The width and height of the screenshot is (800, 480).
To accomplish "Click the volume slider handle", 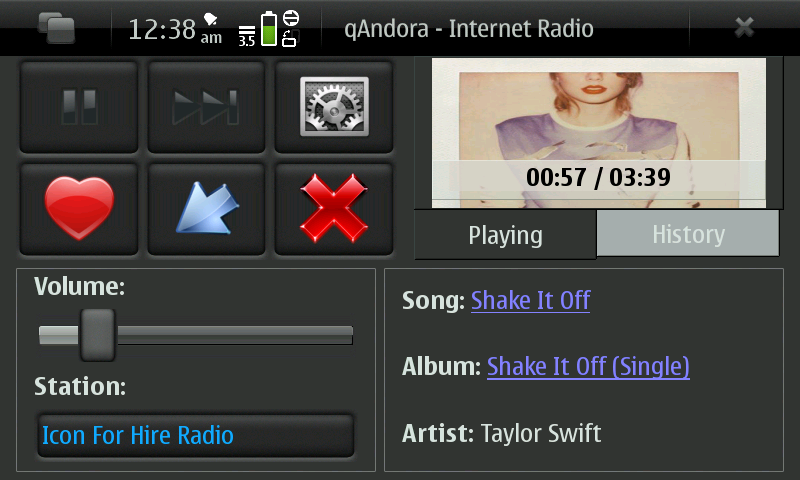I will (x=97, y=335).
